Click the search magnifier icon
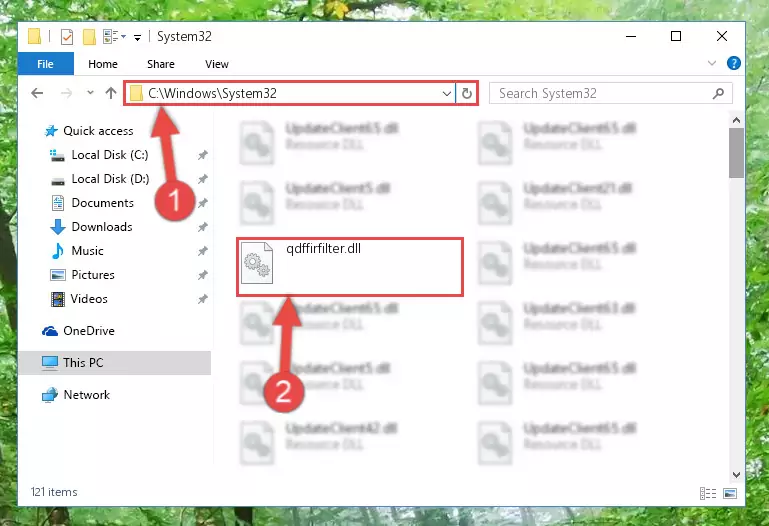Image resolution: width=769 pixels, height=526 pixels. coord(718,93)
